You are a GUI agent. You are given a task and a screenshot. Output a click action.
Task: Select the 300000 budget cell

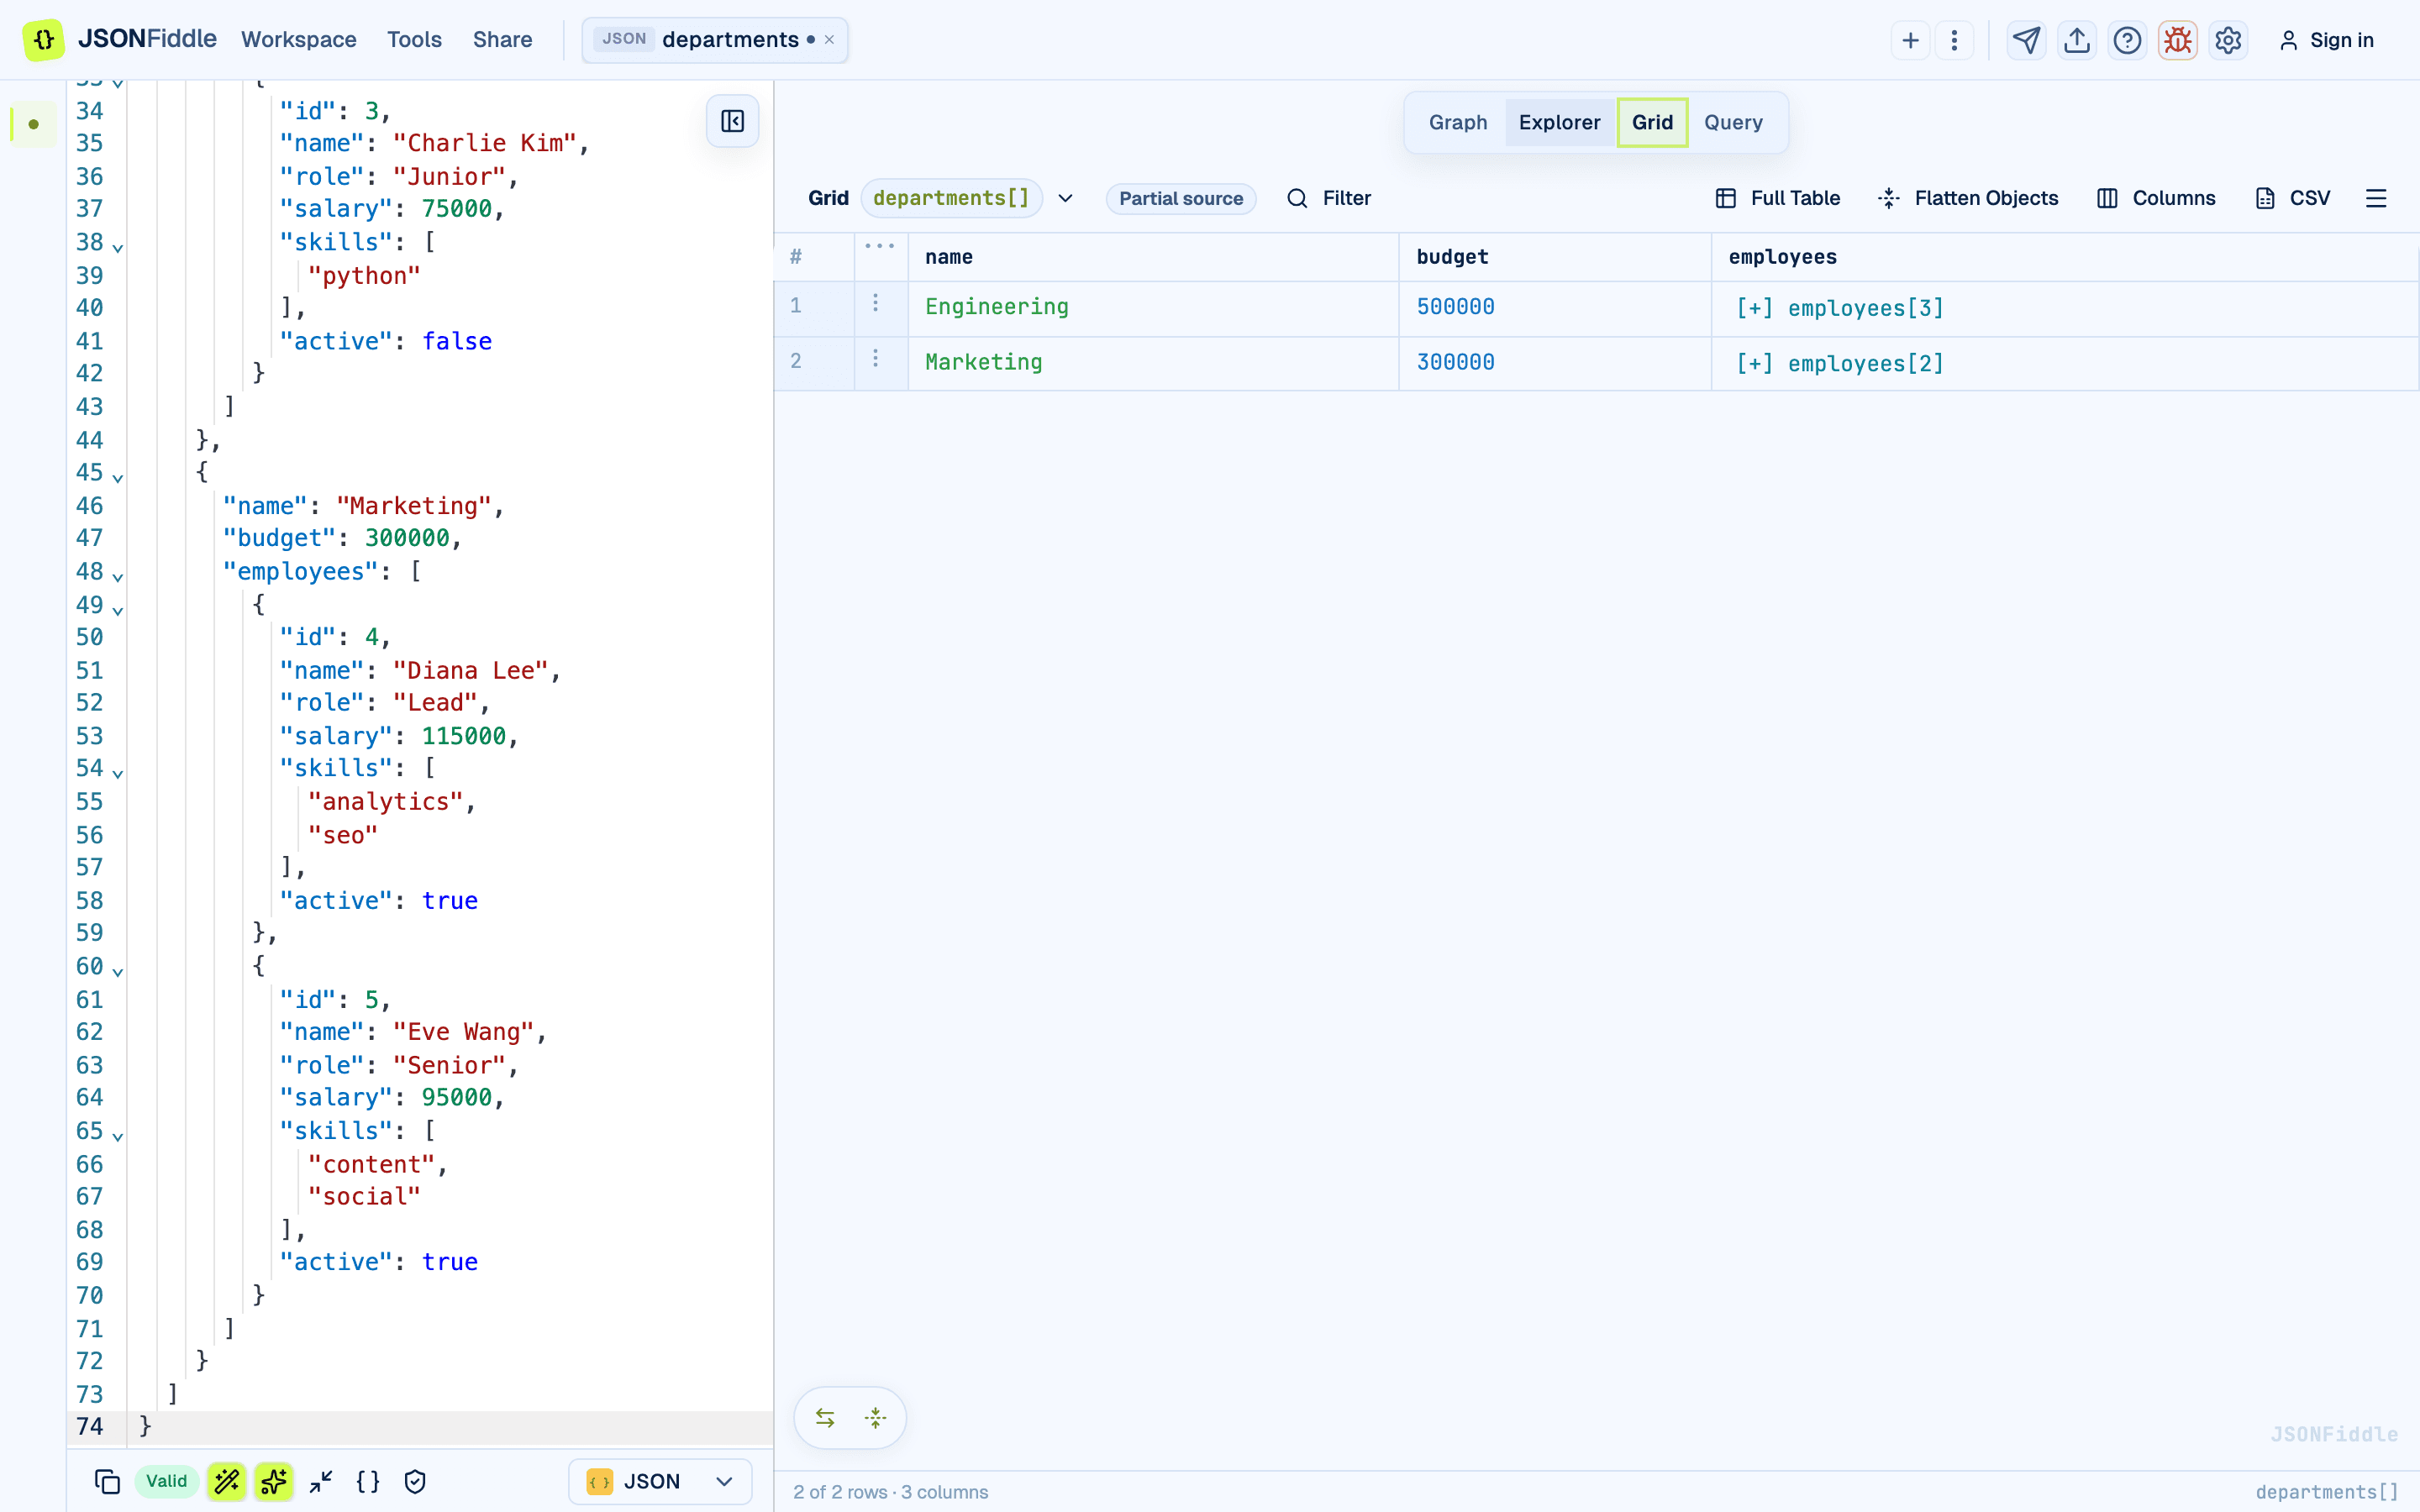(1555, 363)
